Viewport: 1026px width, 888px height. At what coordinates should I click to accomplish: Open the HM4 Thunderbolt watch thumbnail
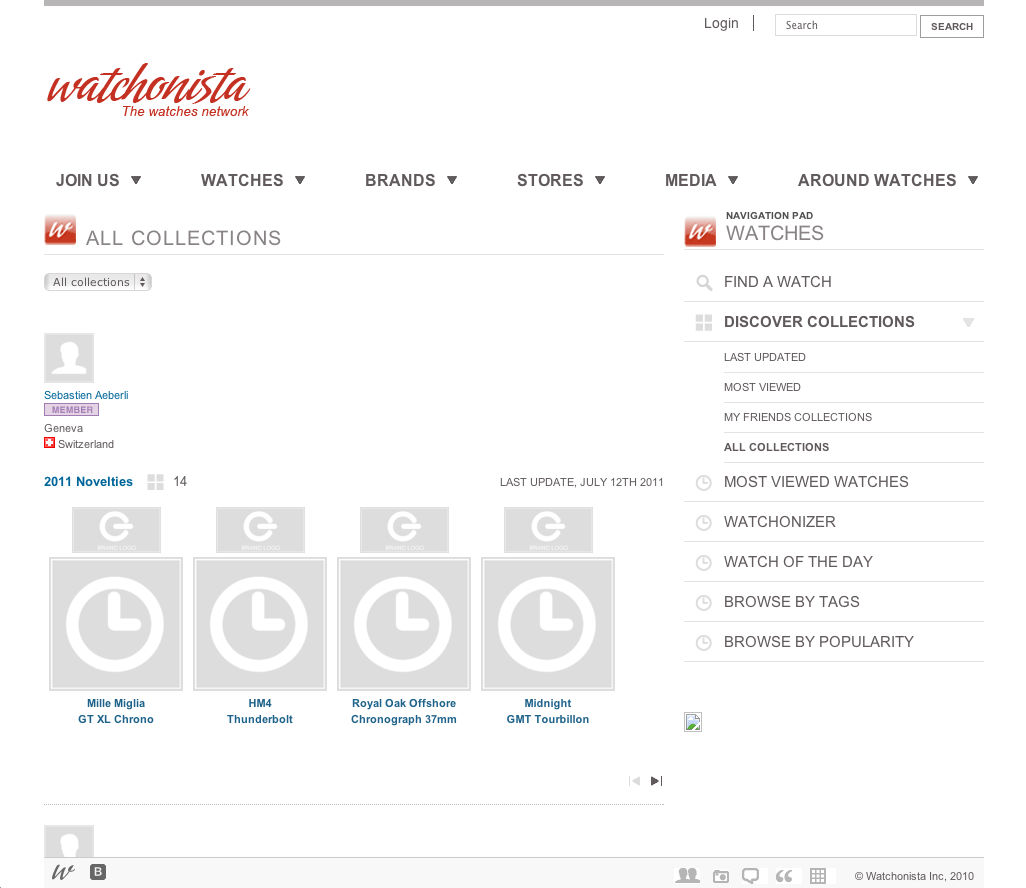tap(260, 624)
